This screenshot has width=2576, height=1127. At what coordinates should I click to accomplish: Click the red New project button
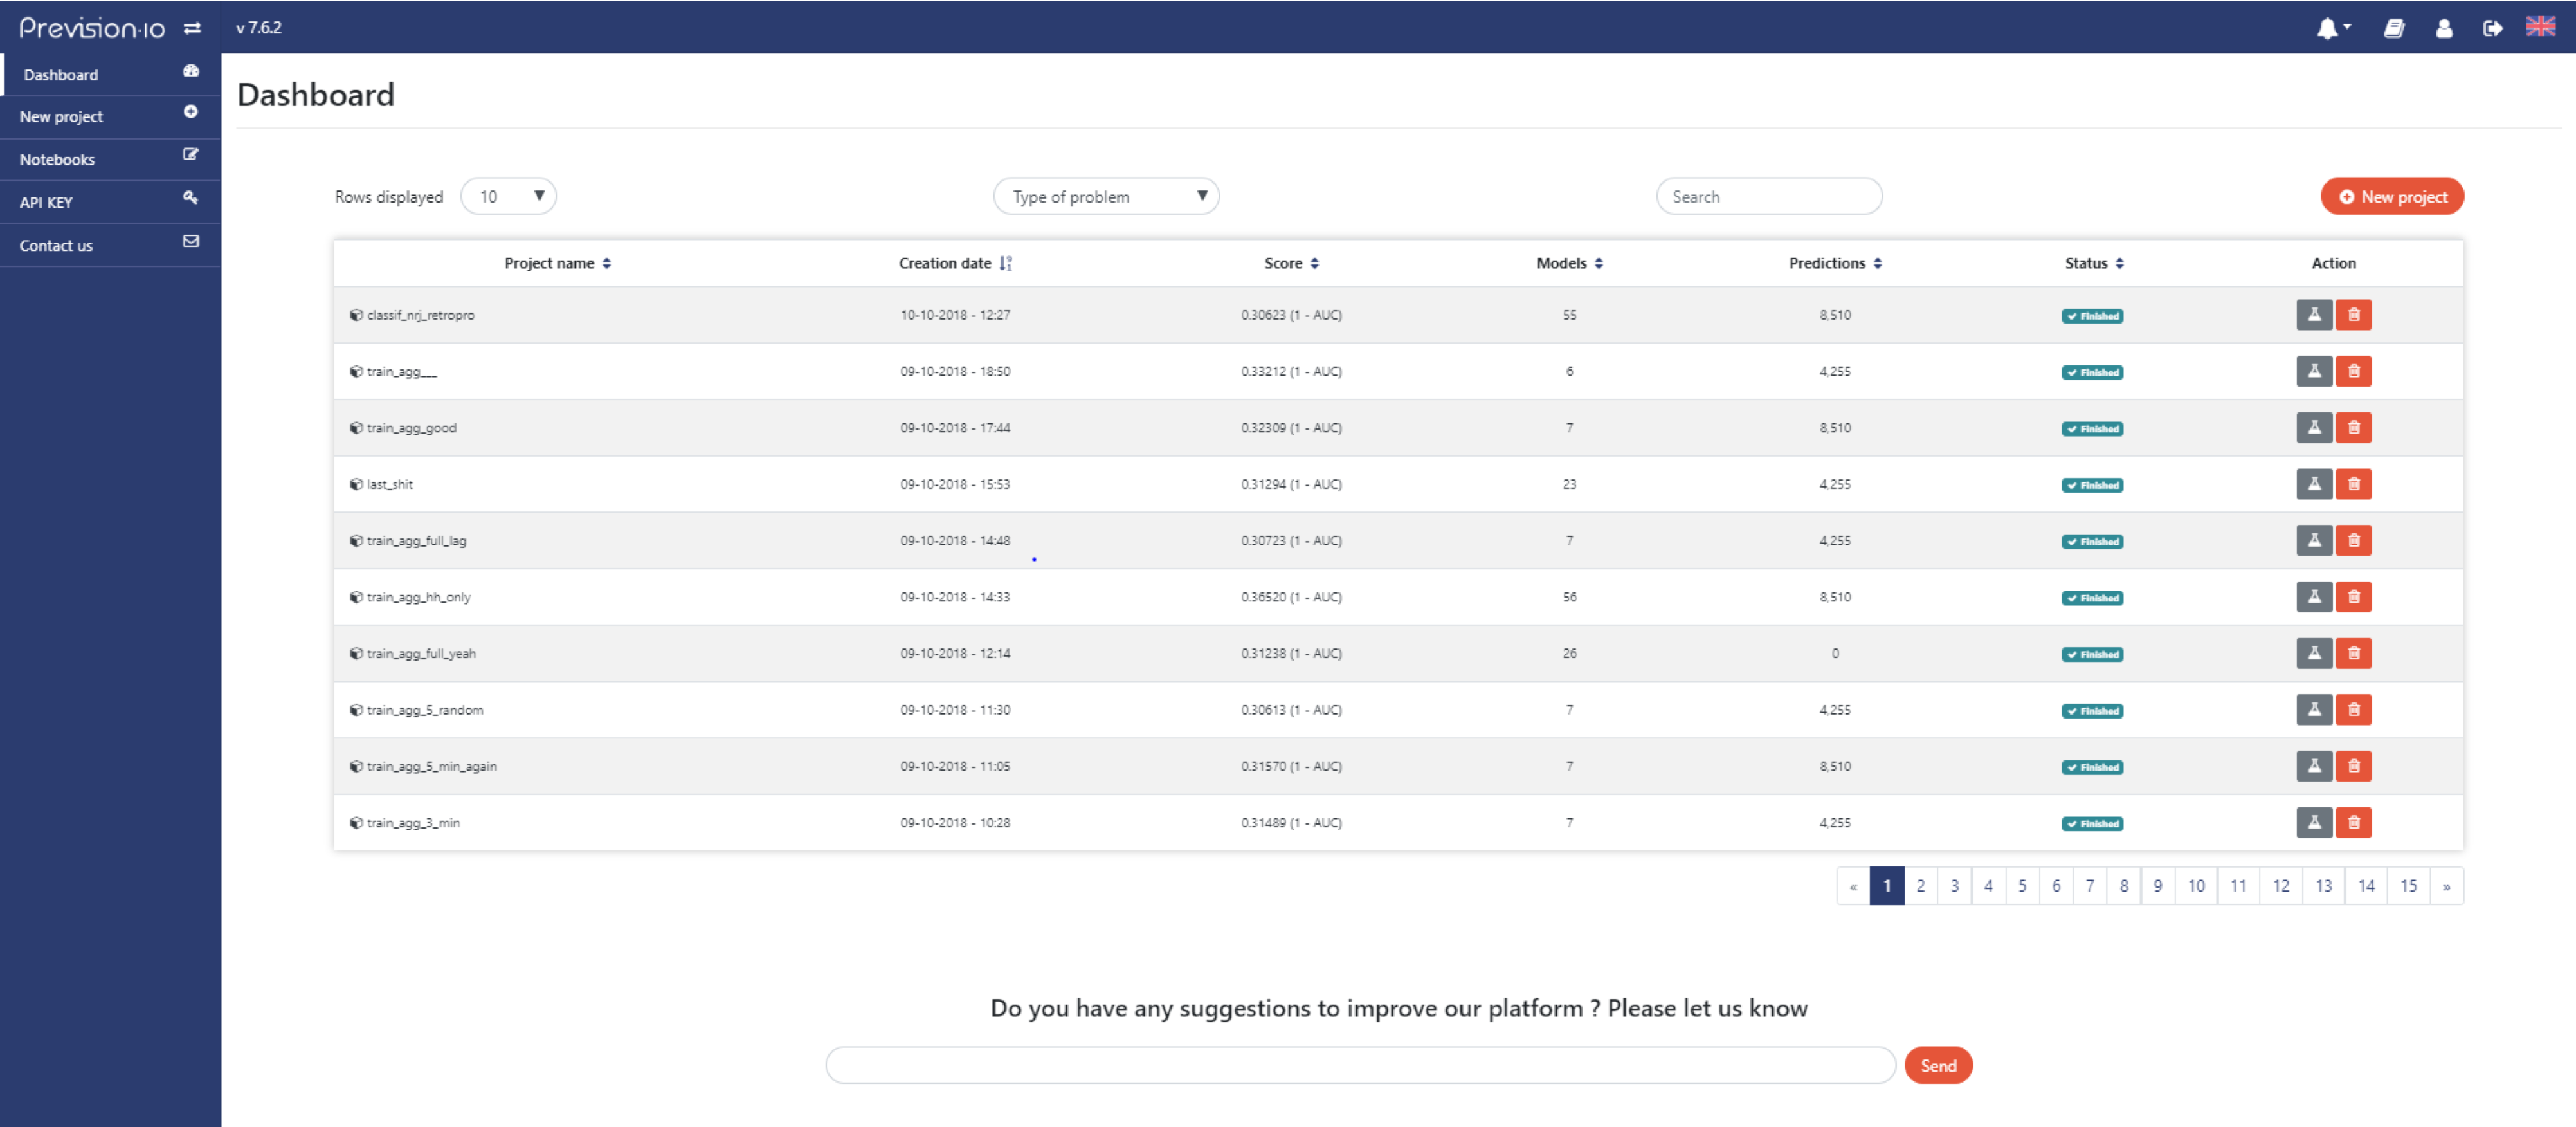pos(2392,196)
